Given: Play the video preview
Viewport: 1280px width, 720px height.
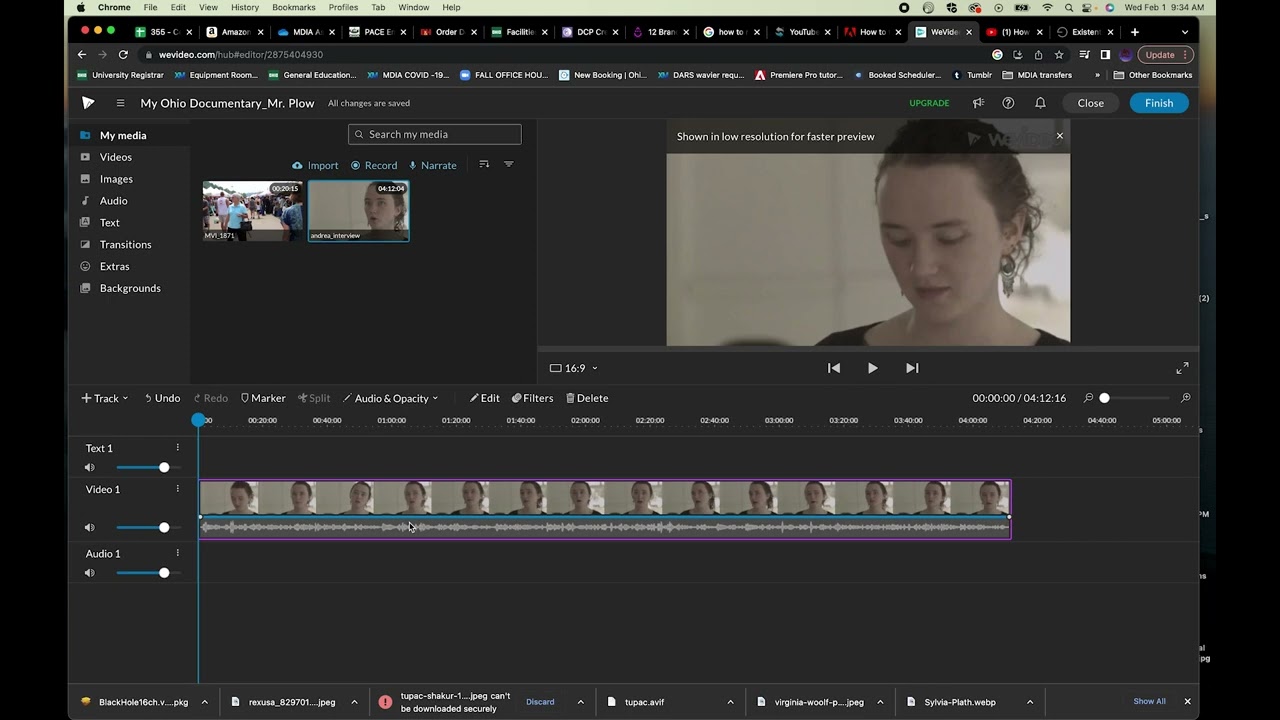Looking at the screenshot, I should pos(872,368).
